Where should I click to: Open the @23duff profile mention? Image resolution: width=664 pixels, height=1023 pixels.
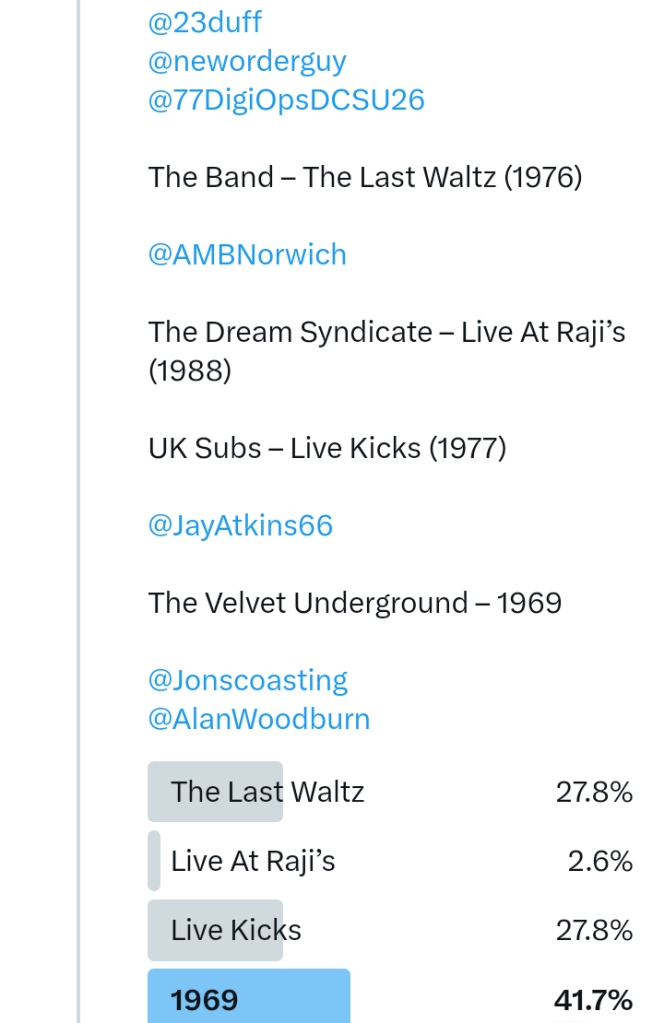tap(205, 23)
